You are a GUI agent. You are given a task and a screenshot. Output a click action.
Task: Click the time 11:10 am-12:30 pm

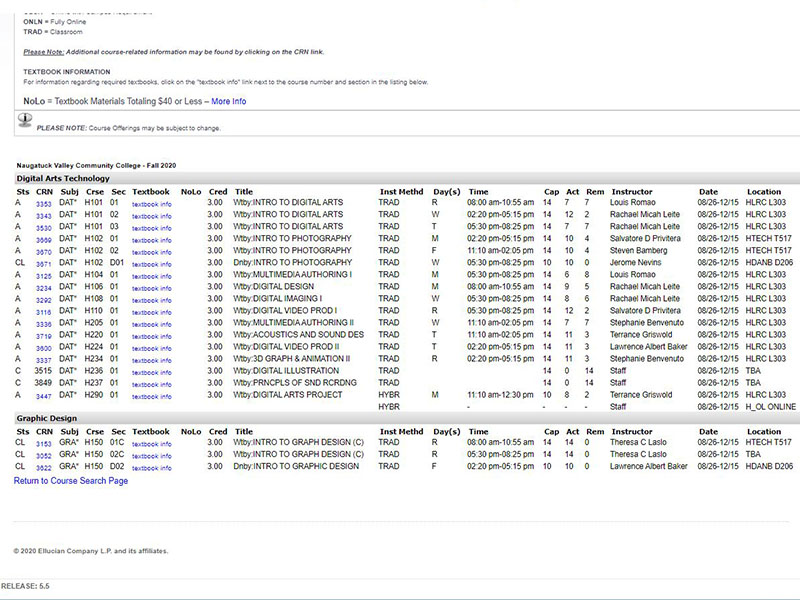click(500, 394)
